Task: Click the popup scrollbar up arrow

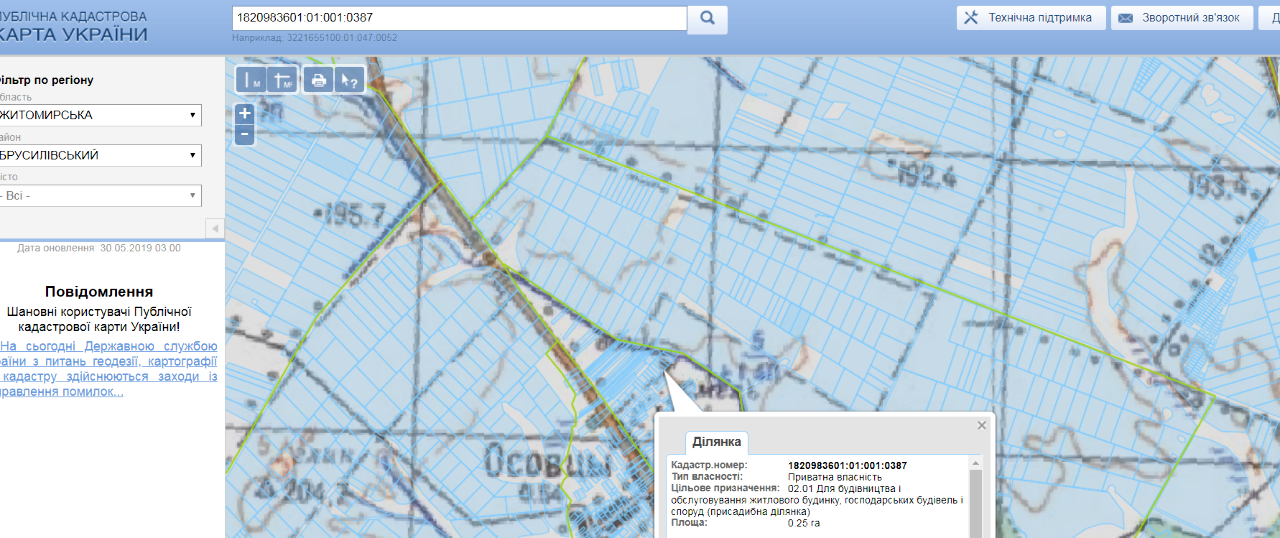Action: 977,462
